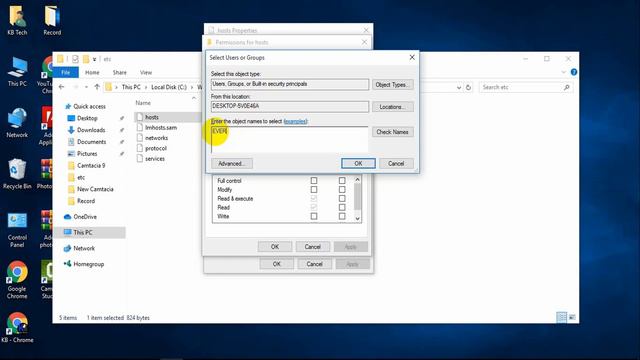Screen dimensions: 640x360
Task: Click Cancel in Select Users or Groups
Action: (x=396, y=163)
